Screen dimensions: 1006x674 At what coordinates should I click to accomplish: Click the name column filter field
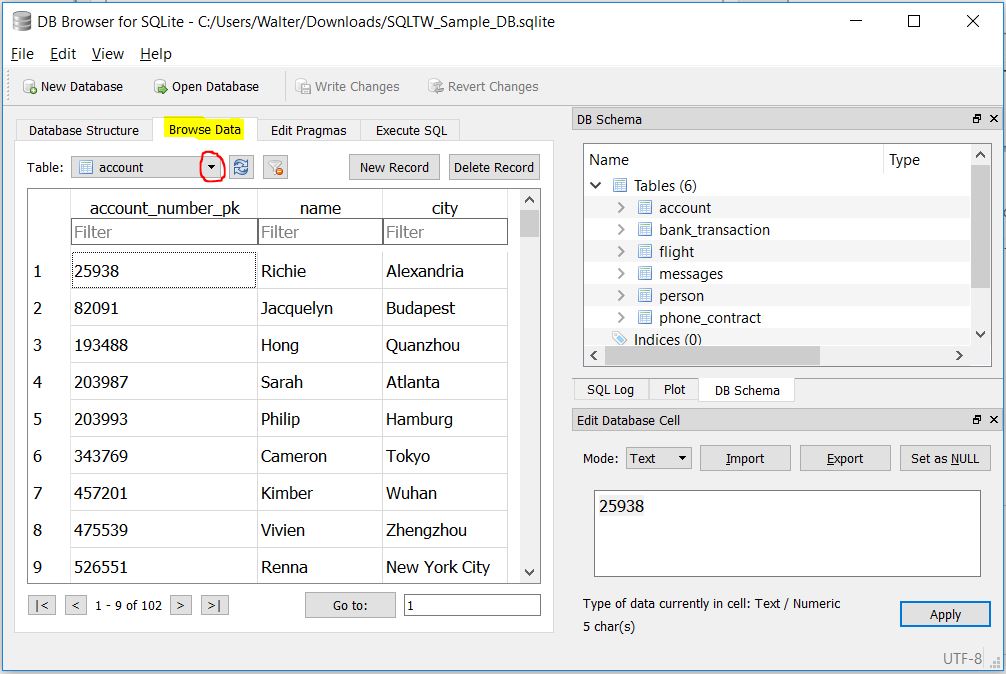coord(320,232)
